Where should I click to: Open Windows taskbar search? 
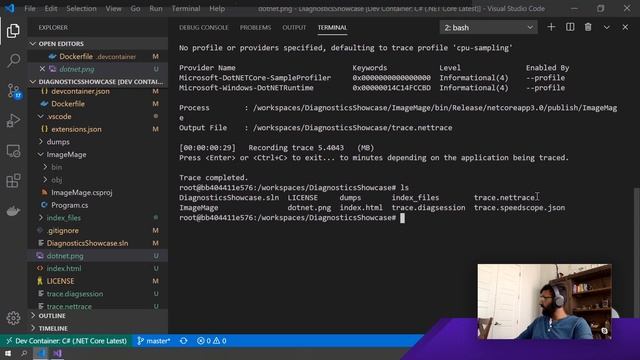[24, 353]
